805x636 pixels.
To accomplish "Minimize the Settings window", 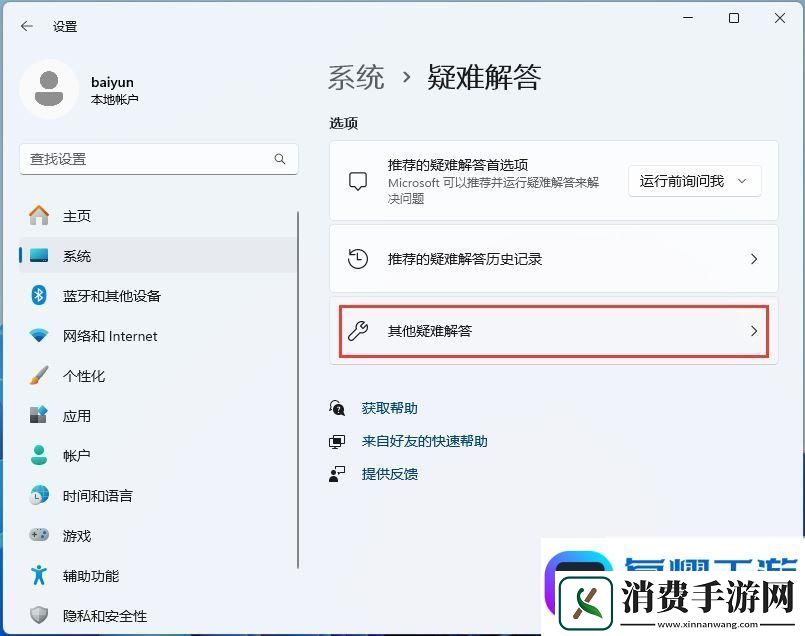I will (x=688, y=18).
